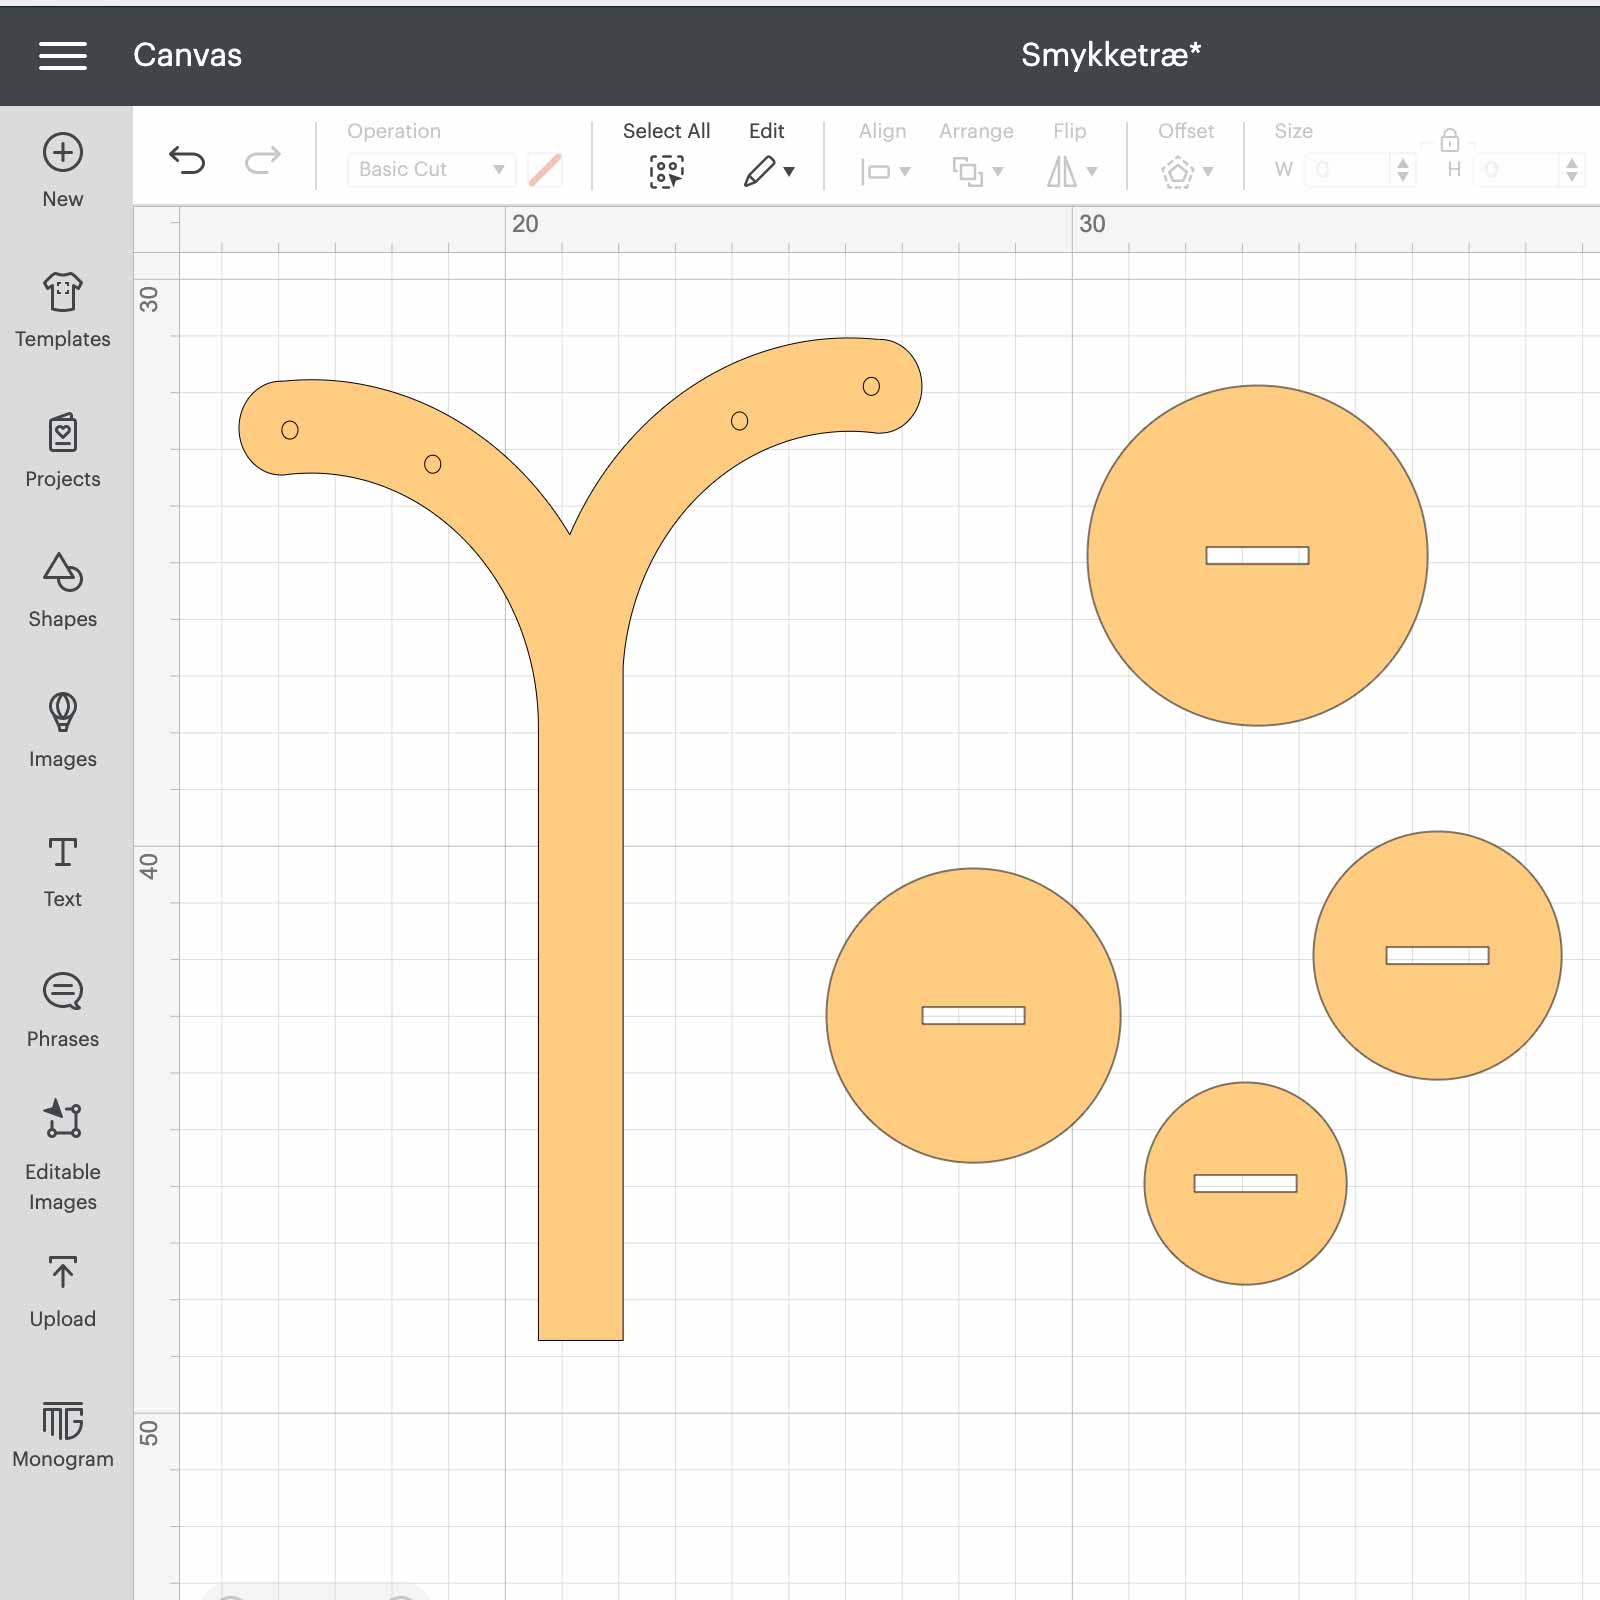This screenshot has height=1600, width=1600.
Task: Open the Phrases panel
Action: pos(62,1010)
